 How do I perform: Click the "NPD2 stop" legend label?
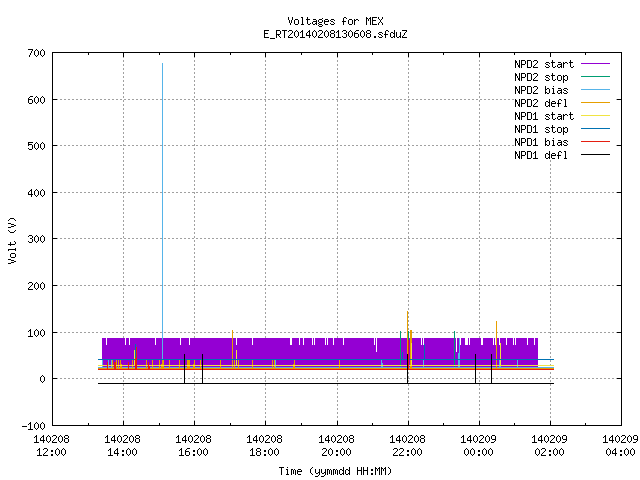pyautogui.click(x=541, y=77)
